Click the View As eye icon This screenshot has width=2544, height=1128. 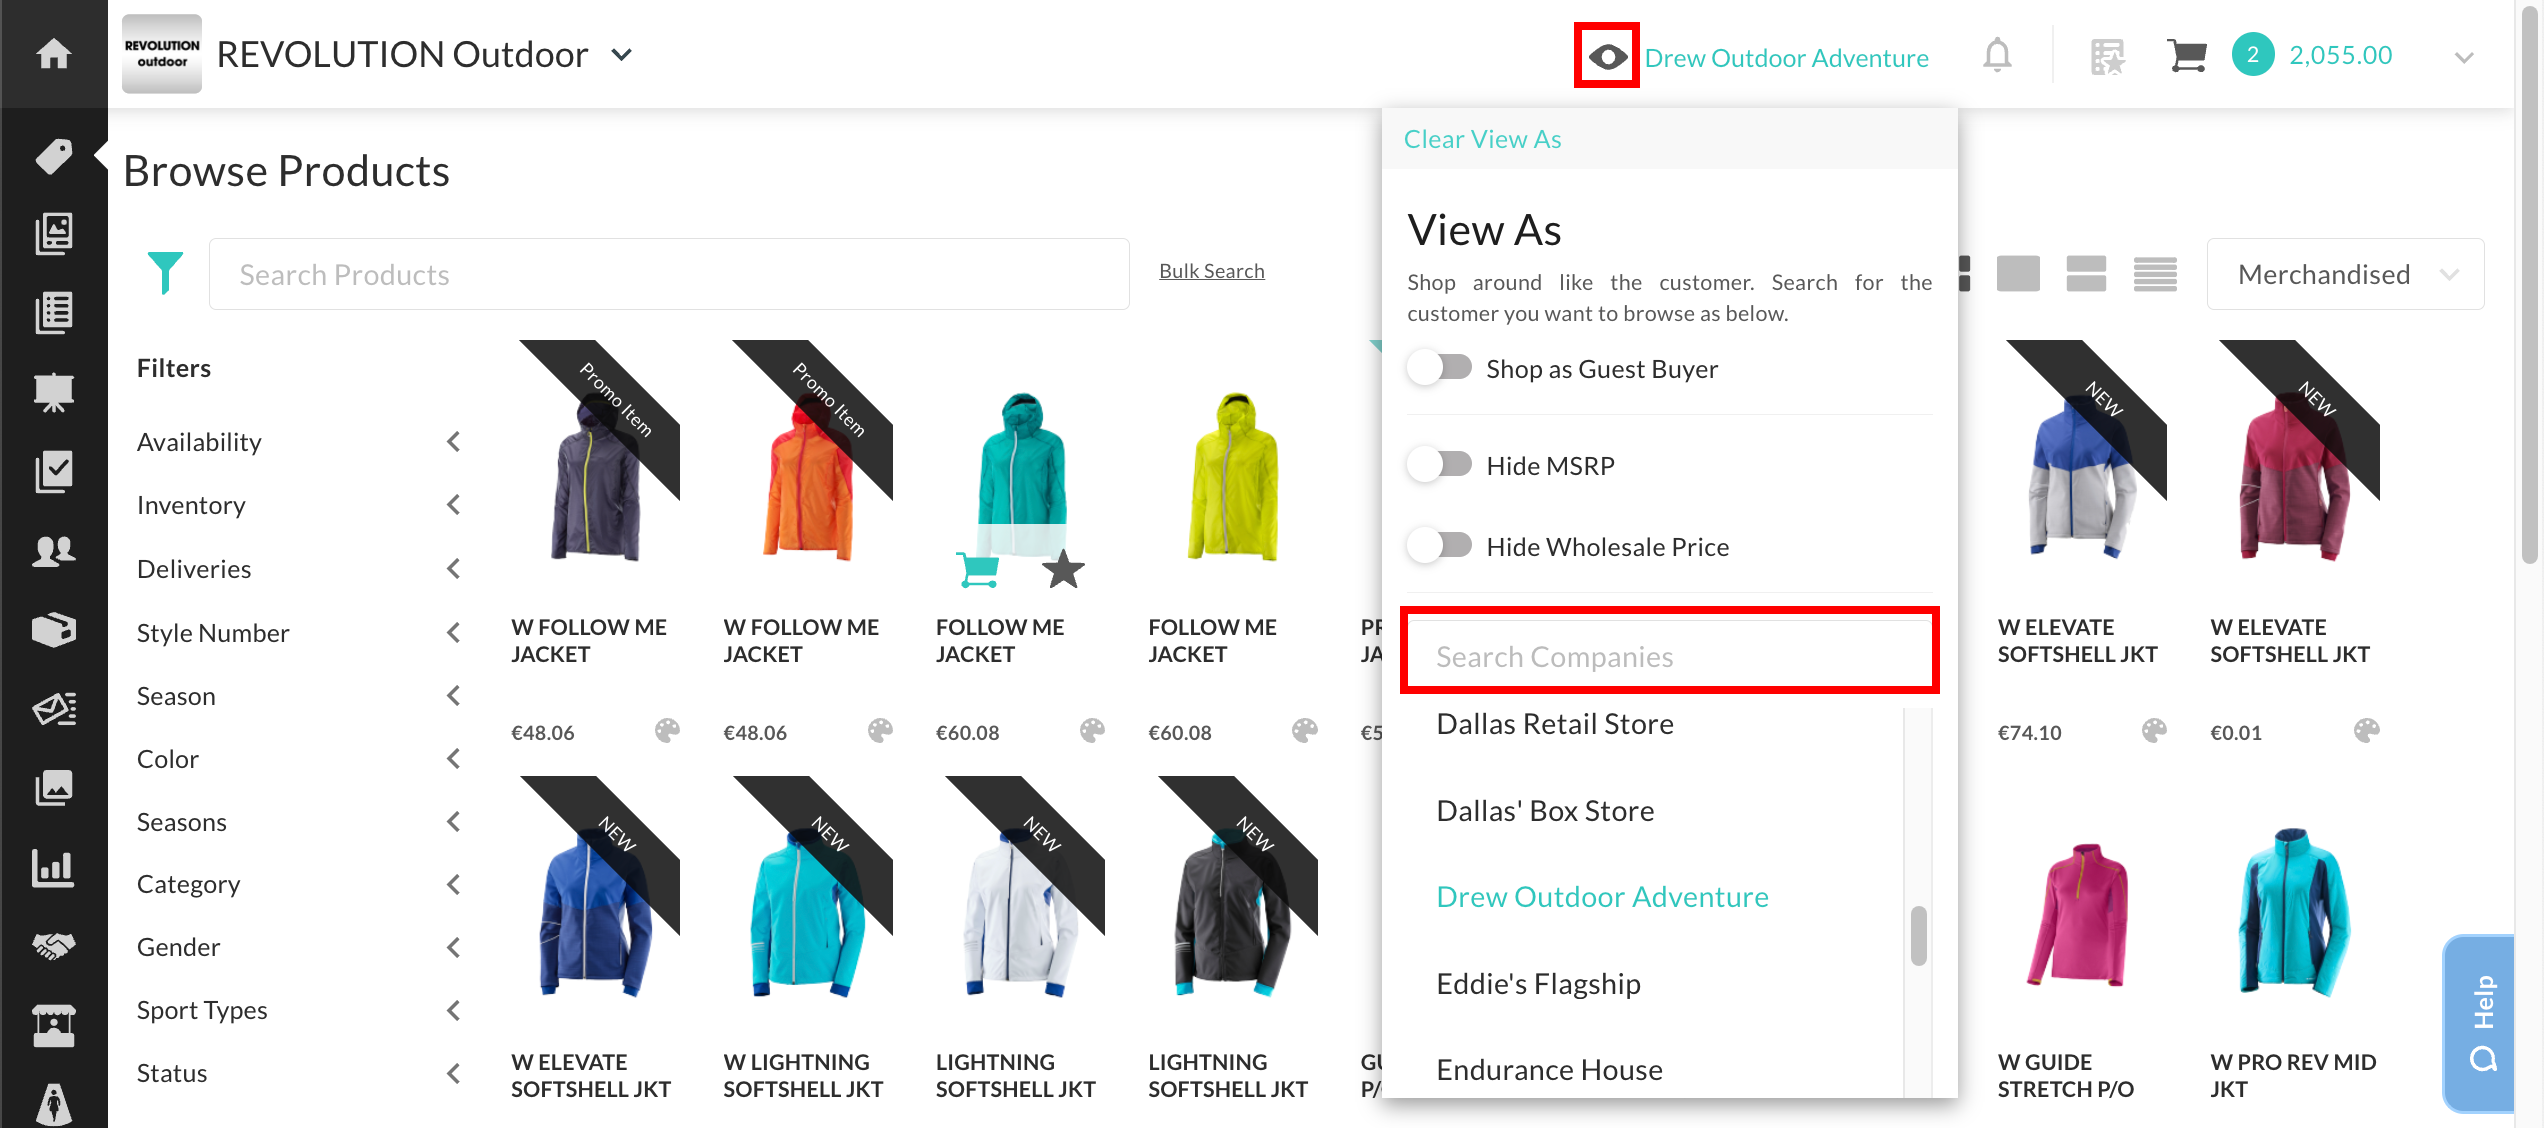[x=1607, y=56]
